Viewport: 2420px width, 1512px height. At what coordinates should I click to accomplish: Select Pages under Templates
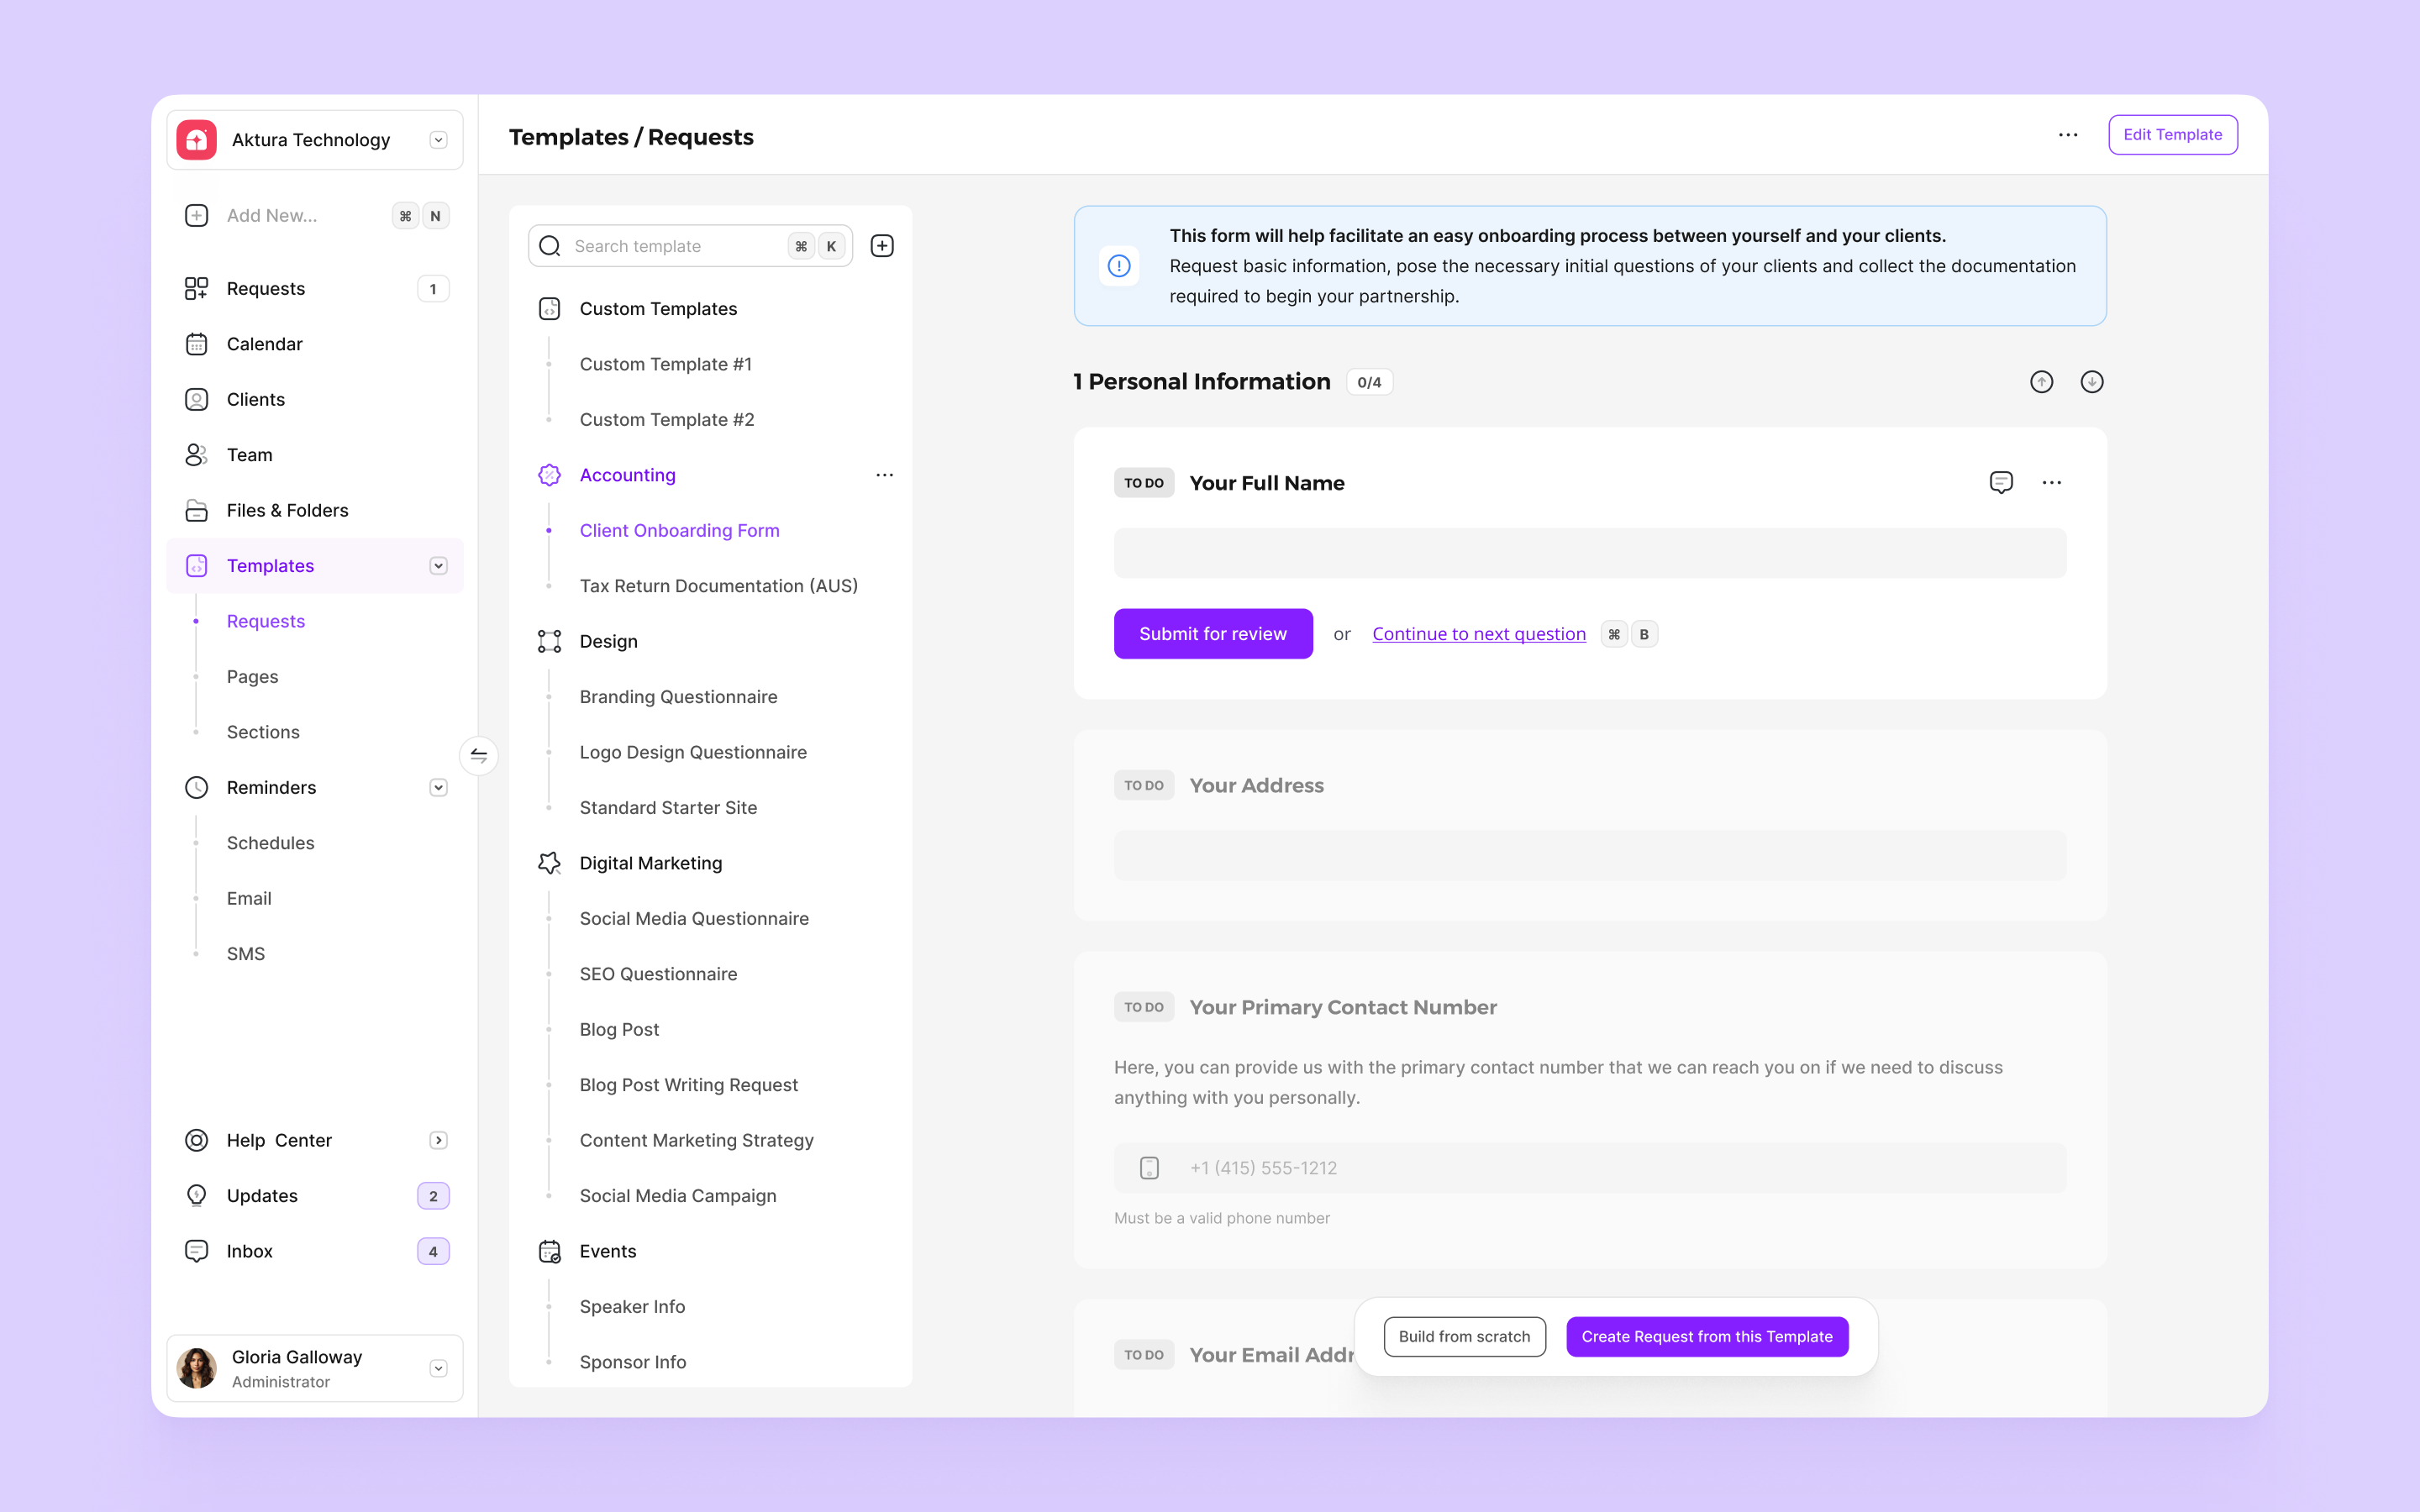pos(252,677)
